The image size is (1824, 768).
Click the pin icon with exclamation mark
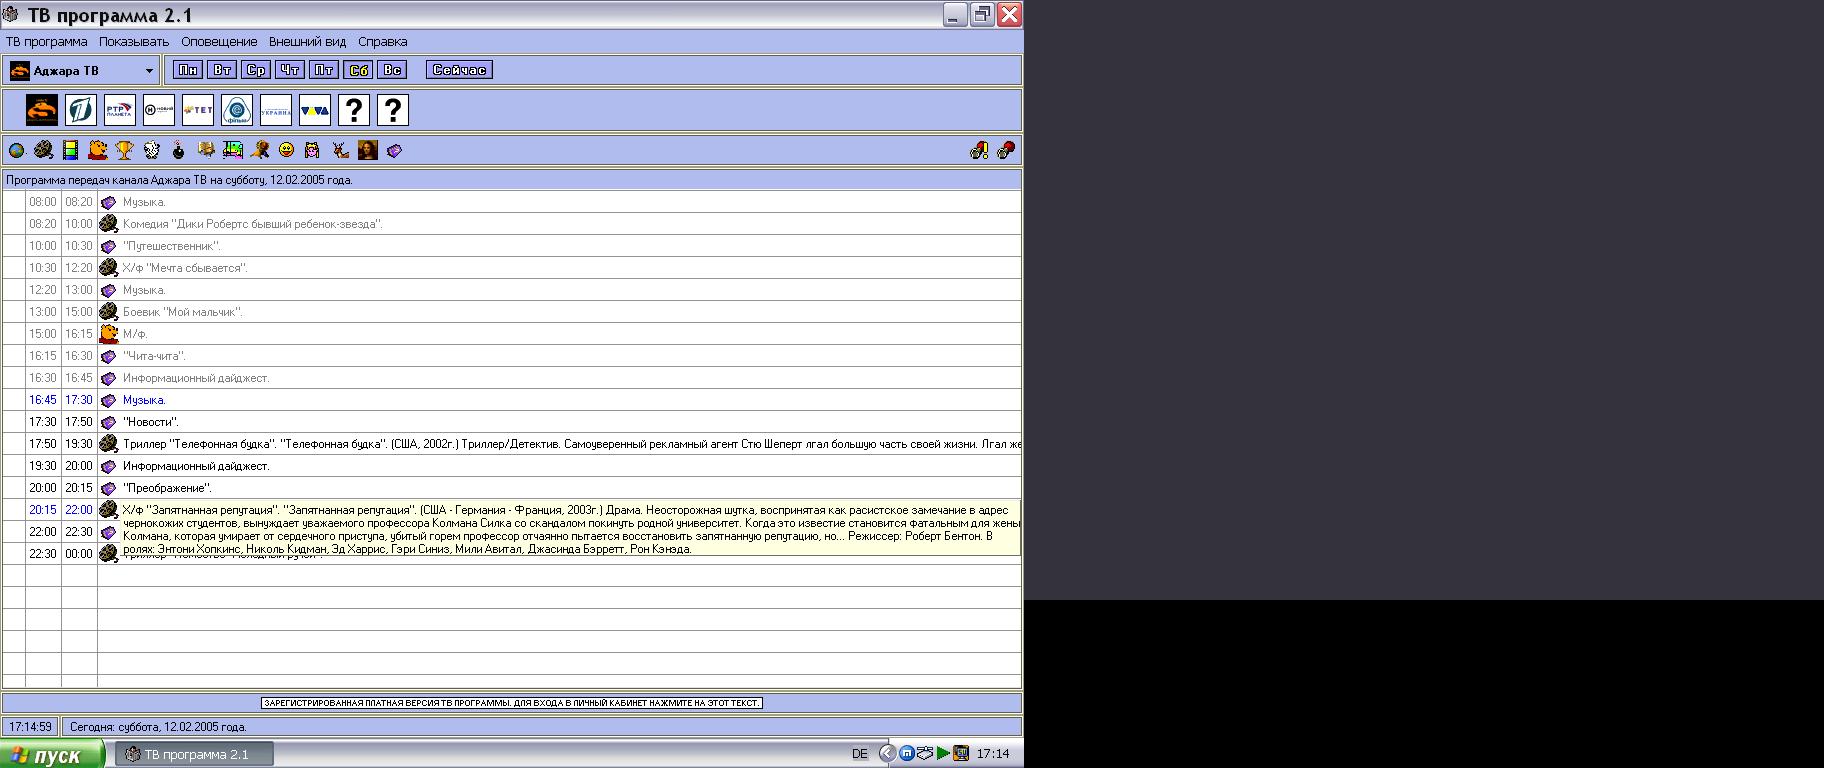point(979,150)
